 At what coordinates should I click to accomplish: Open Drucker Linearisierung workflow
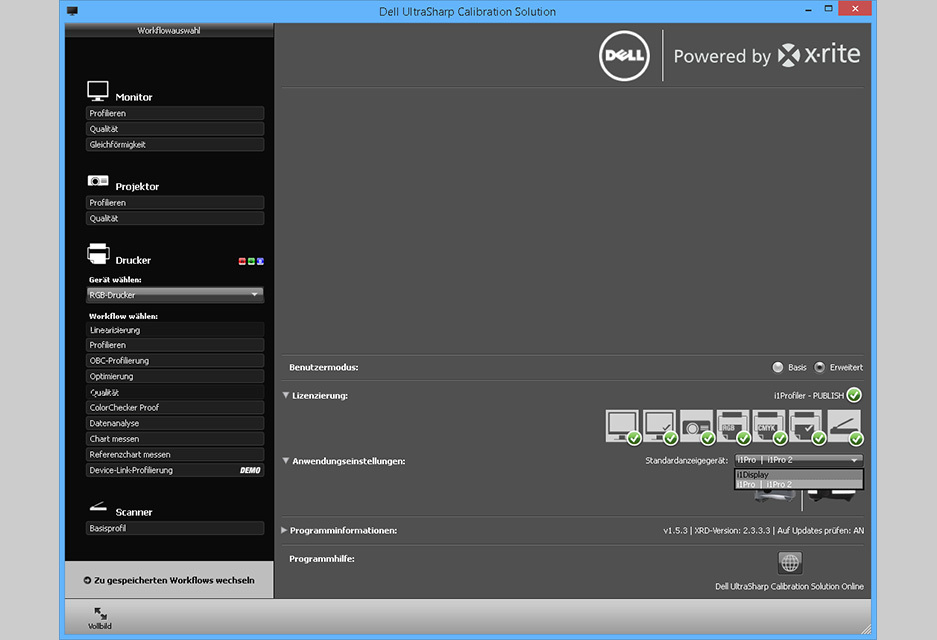pyautogui.click(x=175, y=330)
